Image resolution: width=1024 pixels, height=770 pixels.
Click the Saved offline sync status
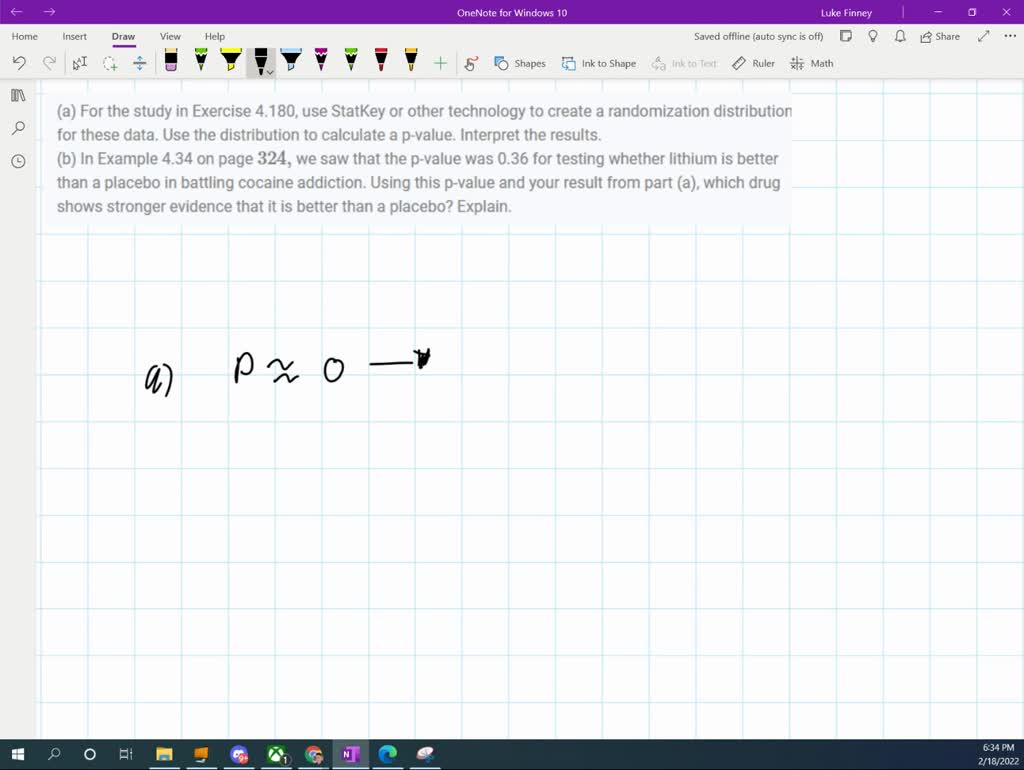758,37
